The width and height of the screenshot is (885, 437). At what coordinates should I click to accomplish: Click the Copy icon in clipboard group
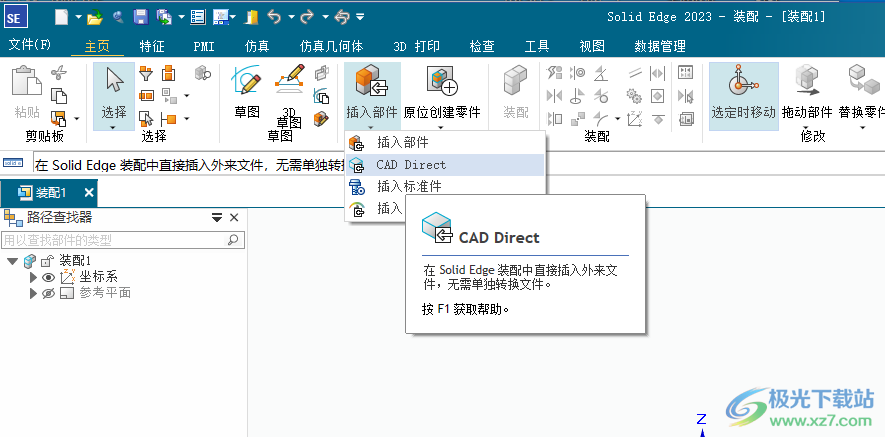[x=59, y=95]
